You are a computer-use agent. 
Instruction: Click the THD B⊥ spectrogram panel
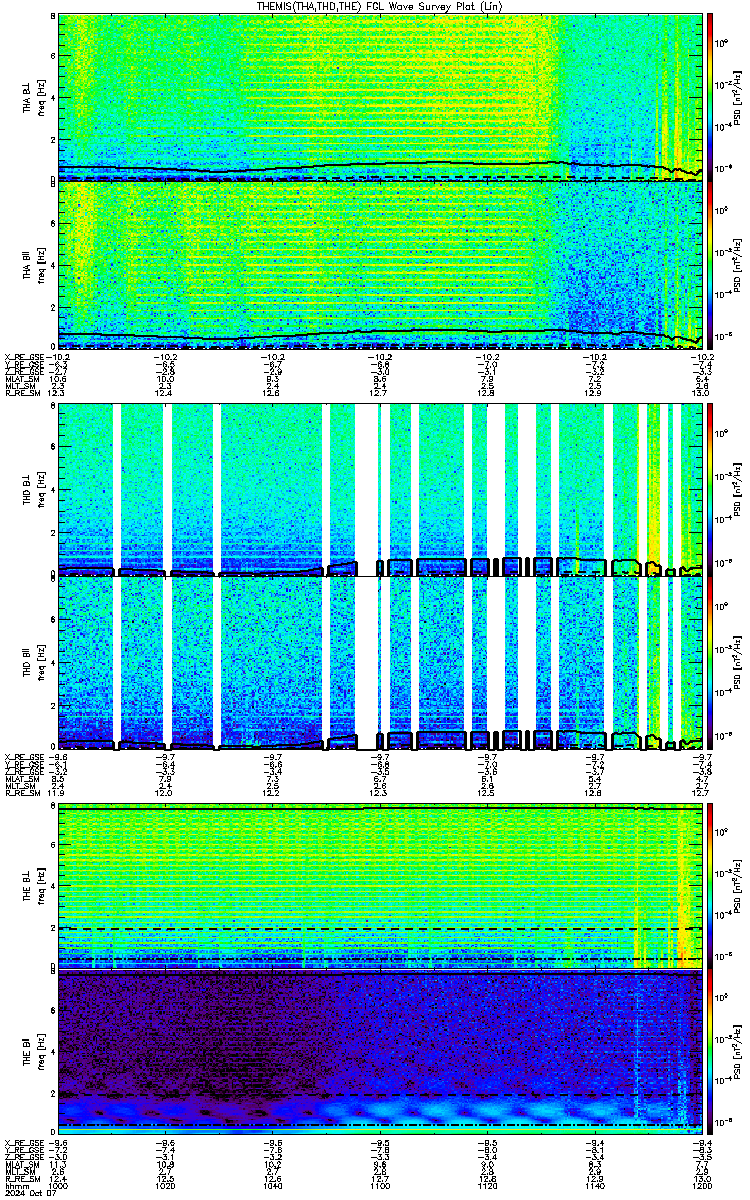[380, 489]
